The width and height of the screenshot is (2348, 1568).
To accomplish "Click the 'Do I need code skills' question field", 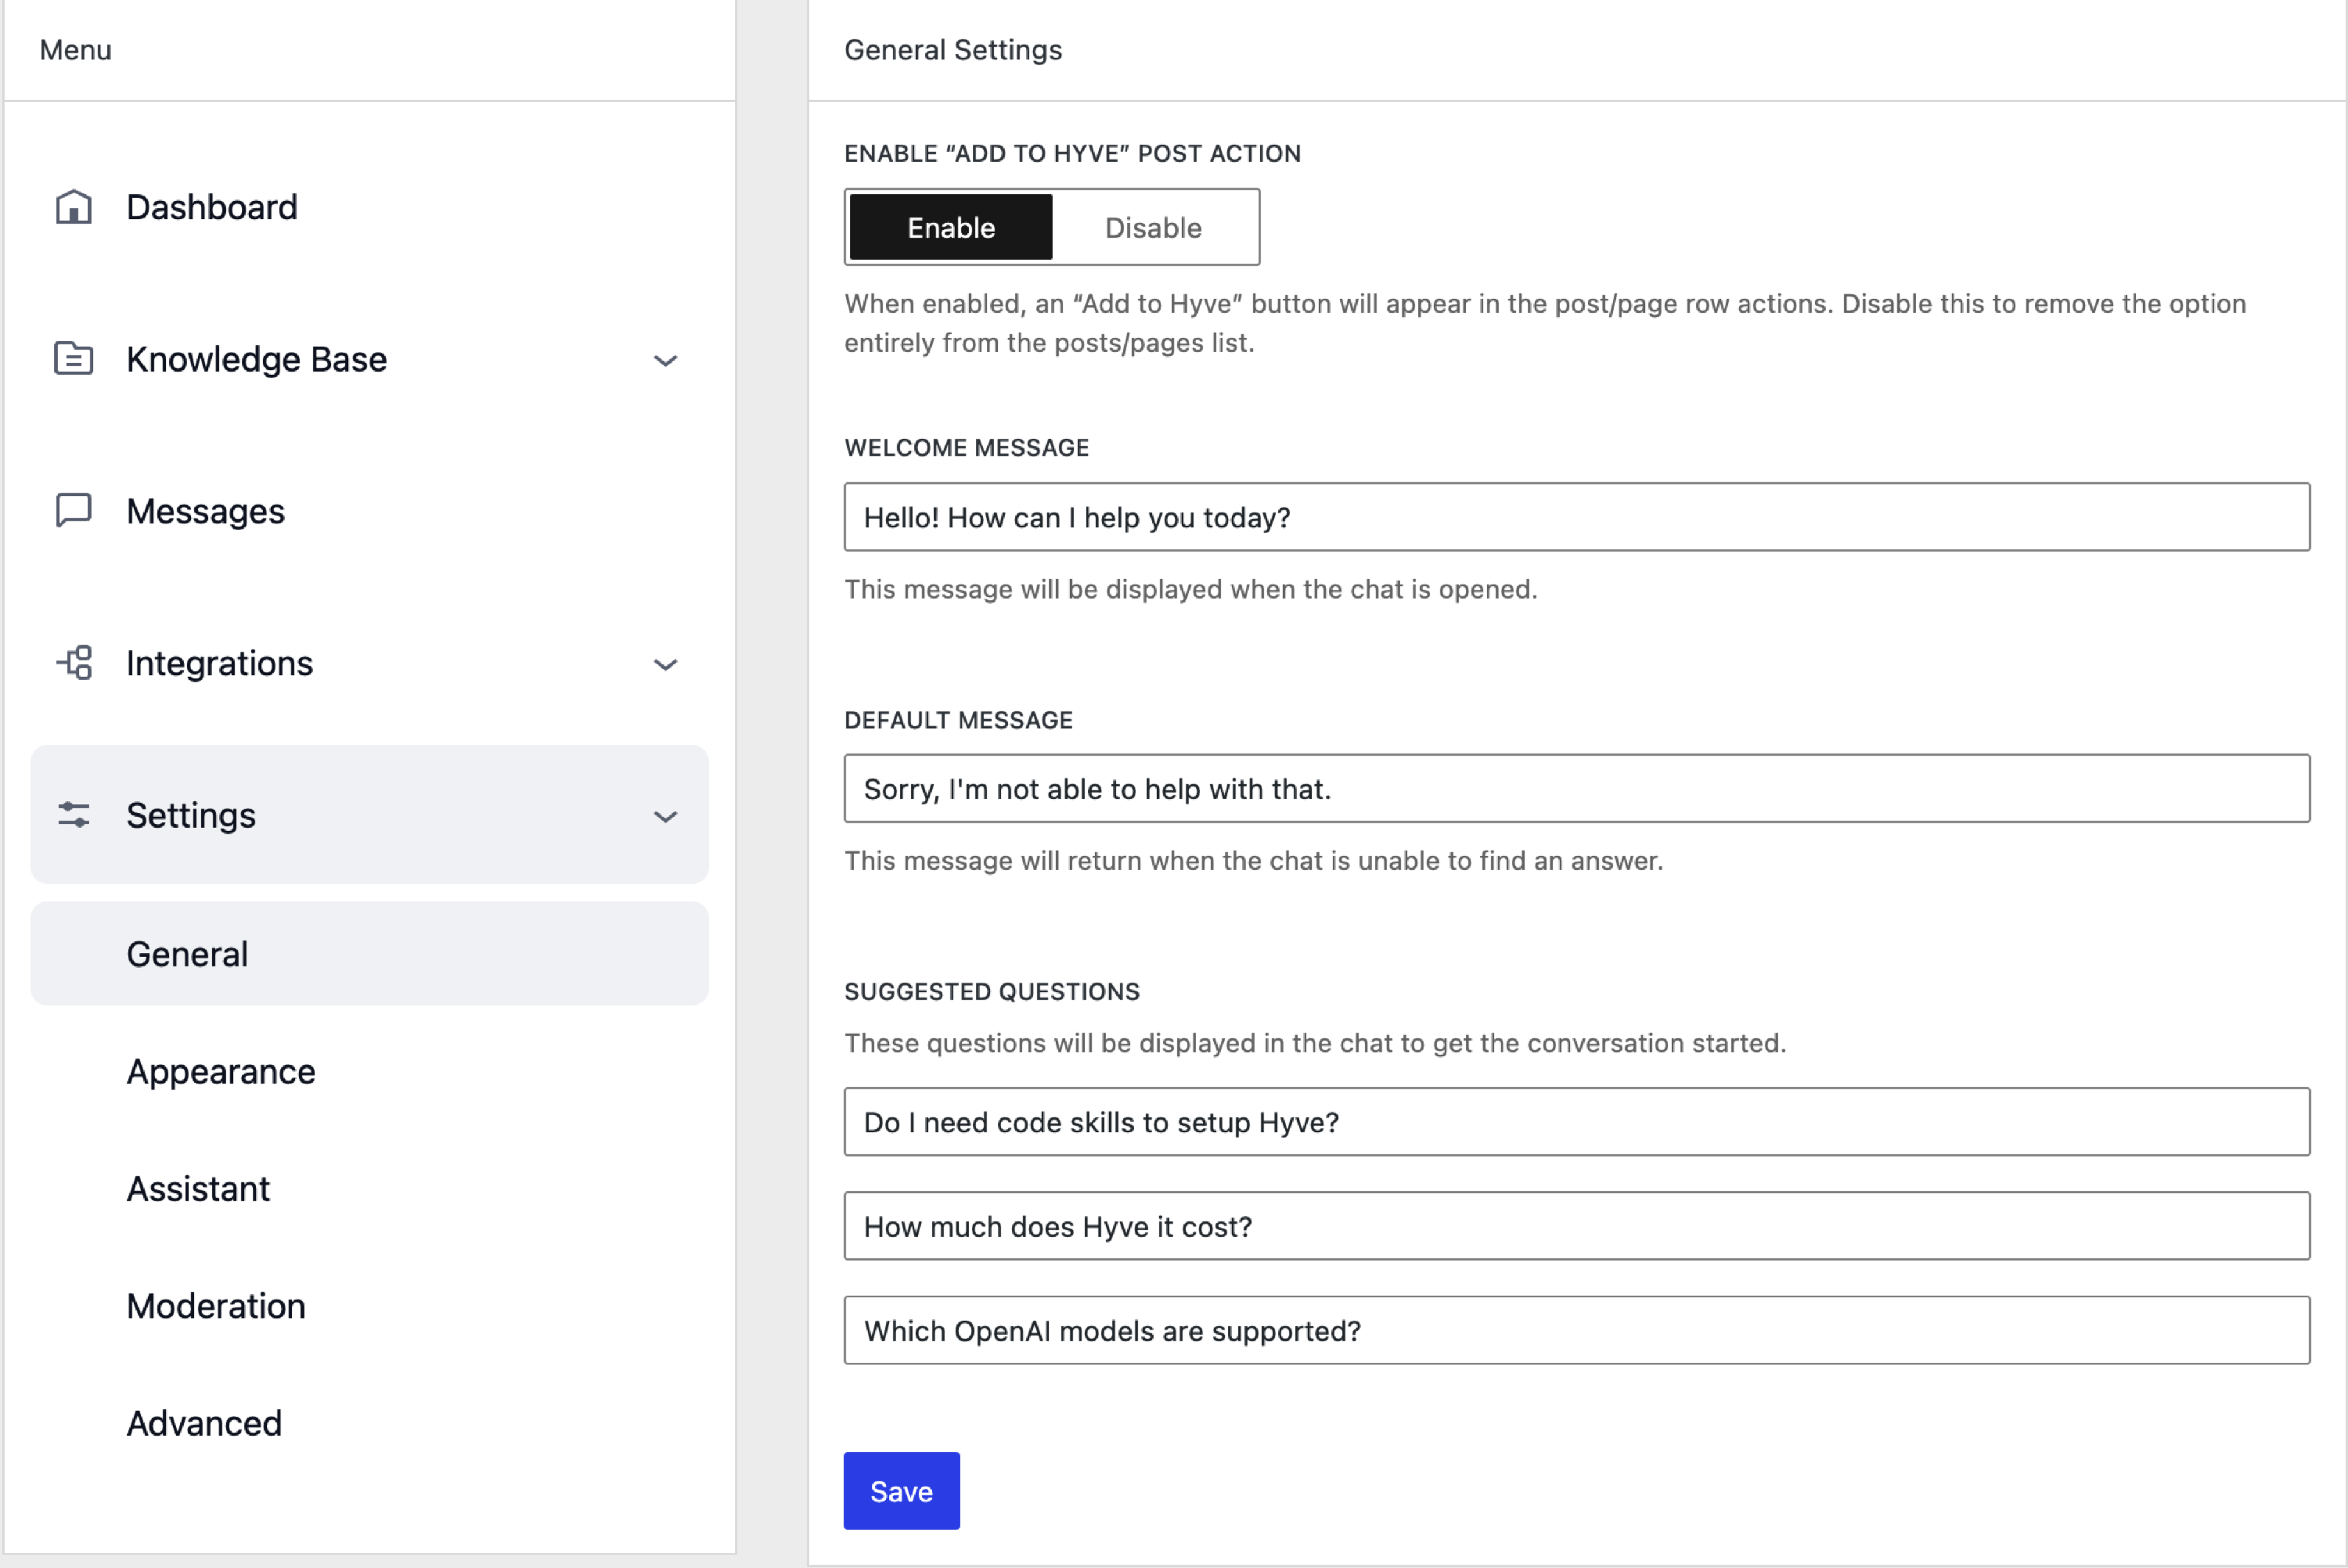I will point(1576,1122).
